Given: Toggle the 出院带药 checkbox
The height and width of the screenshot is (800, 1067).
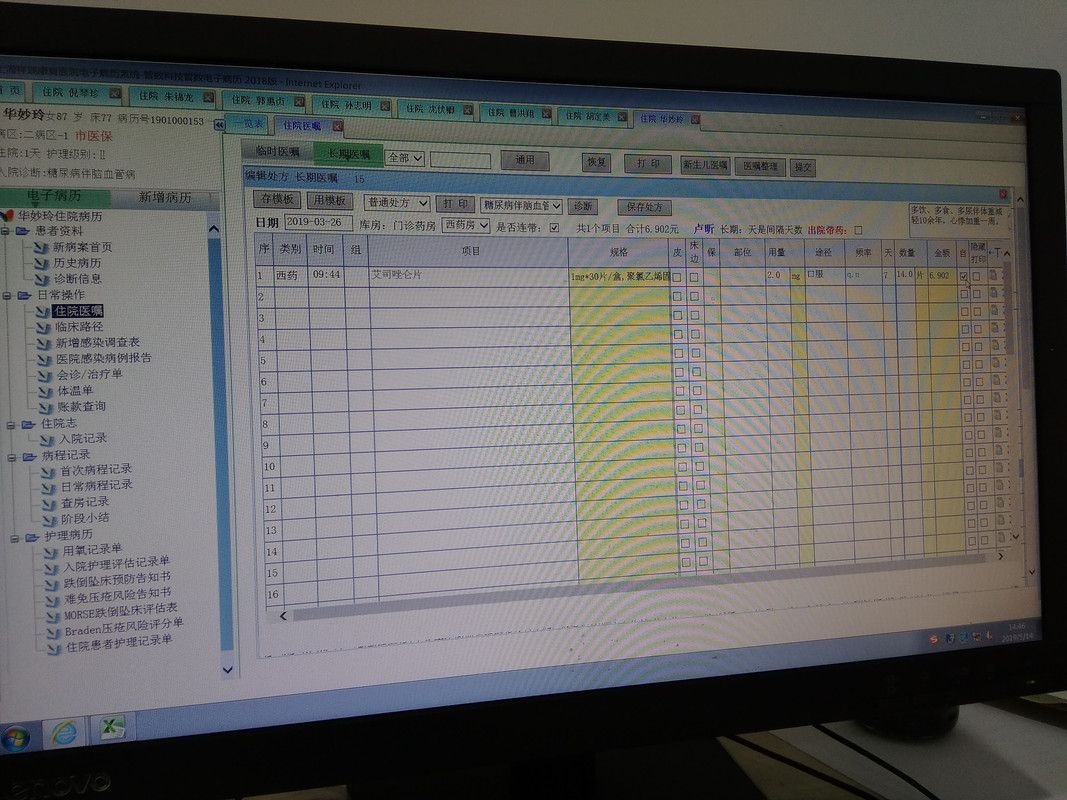Looking at the screenshot, I should (858, 230).
